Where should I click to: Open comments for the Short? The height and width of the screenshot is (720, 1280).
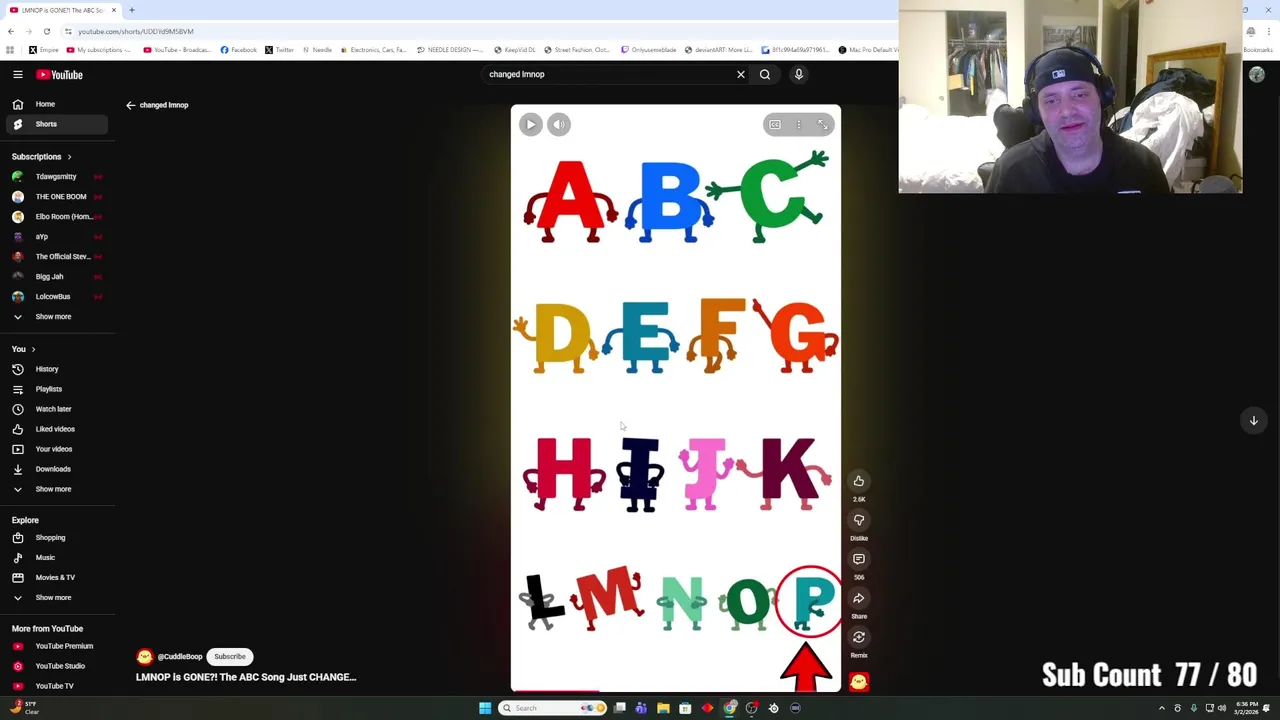[x=859, y=559]
